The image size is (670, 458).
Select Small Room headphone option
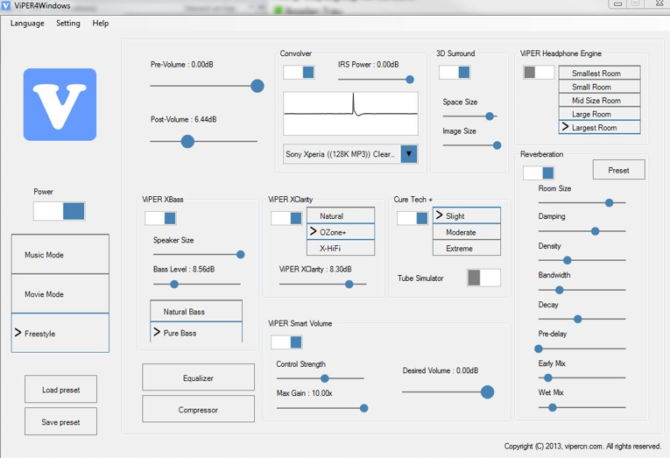coord(599,87)
